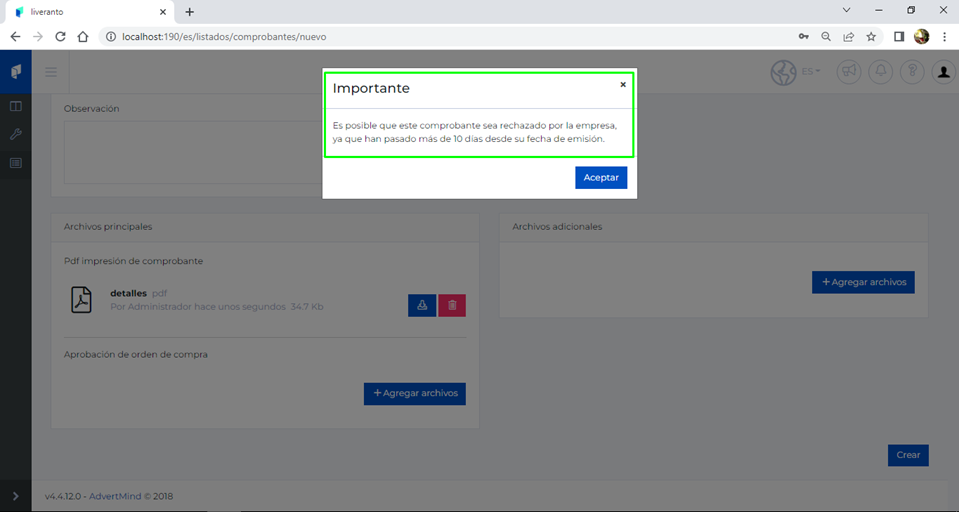Viewport: 959px width, 512px height.
Task: Expand the sidebar with the bottom chevron
Action: (x=16, y=496)
